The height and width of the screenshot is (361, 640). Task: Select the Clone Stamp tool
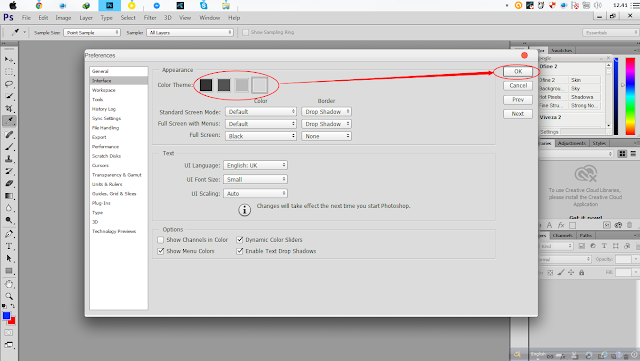point(9,159)
